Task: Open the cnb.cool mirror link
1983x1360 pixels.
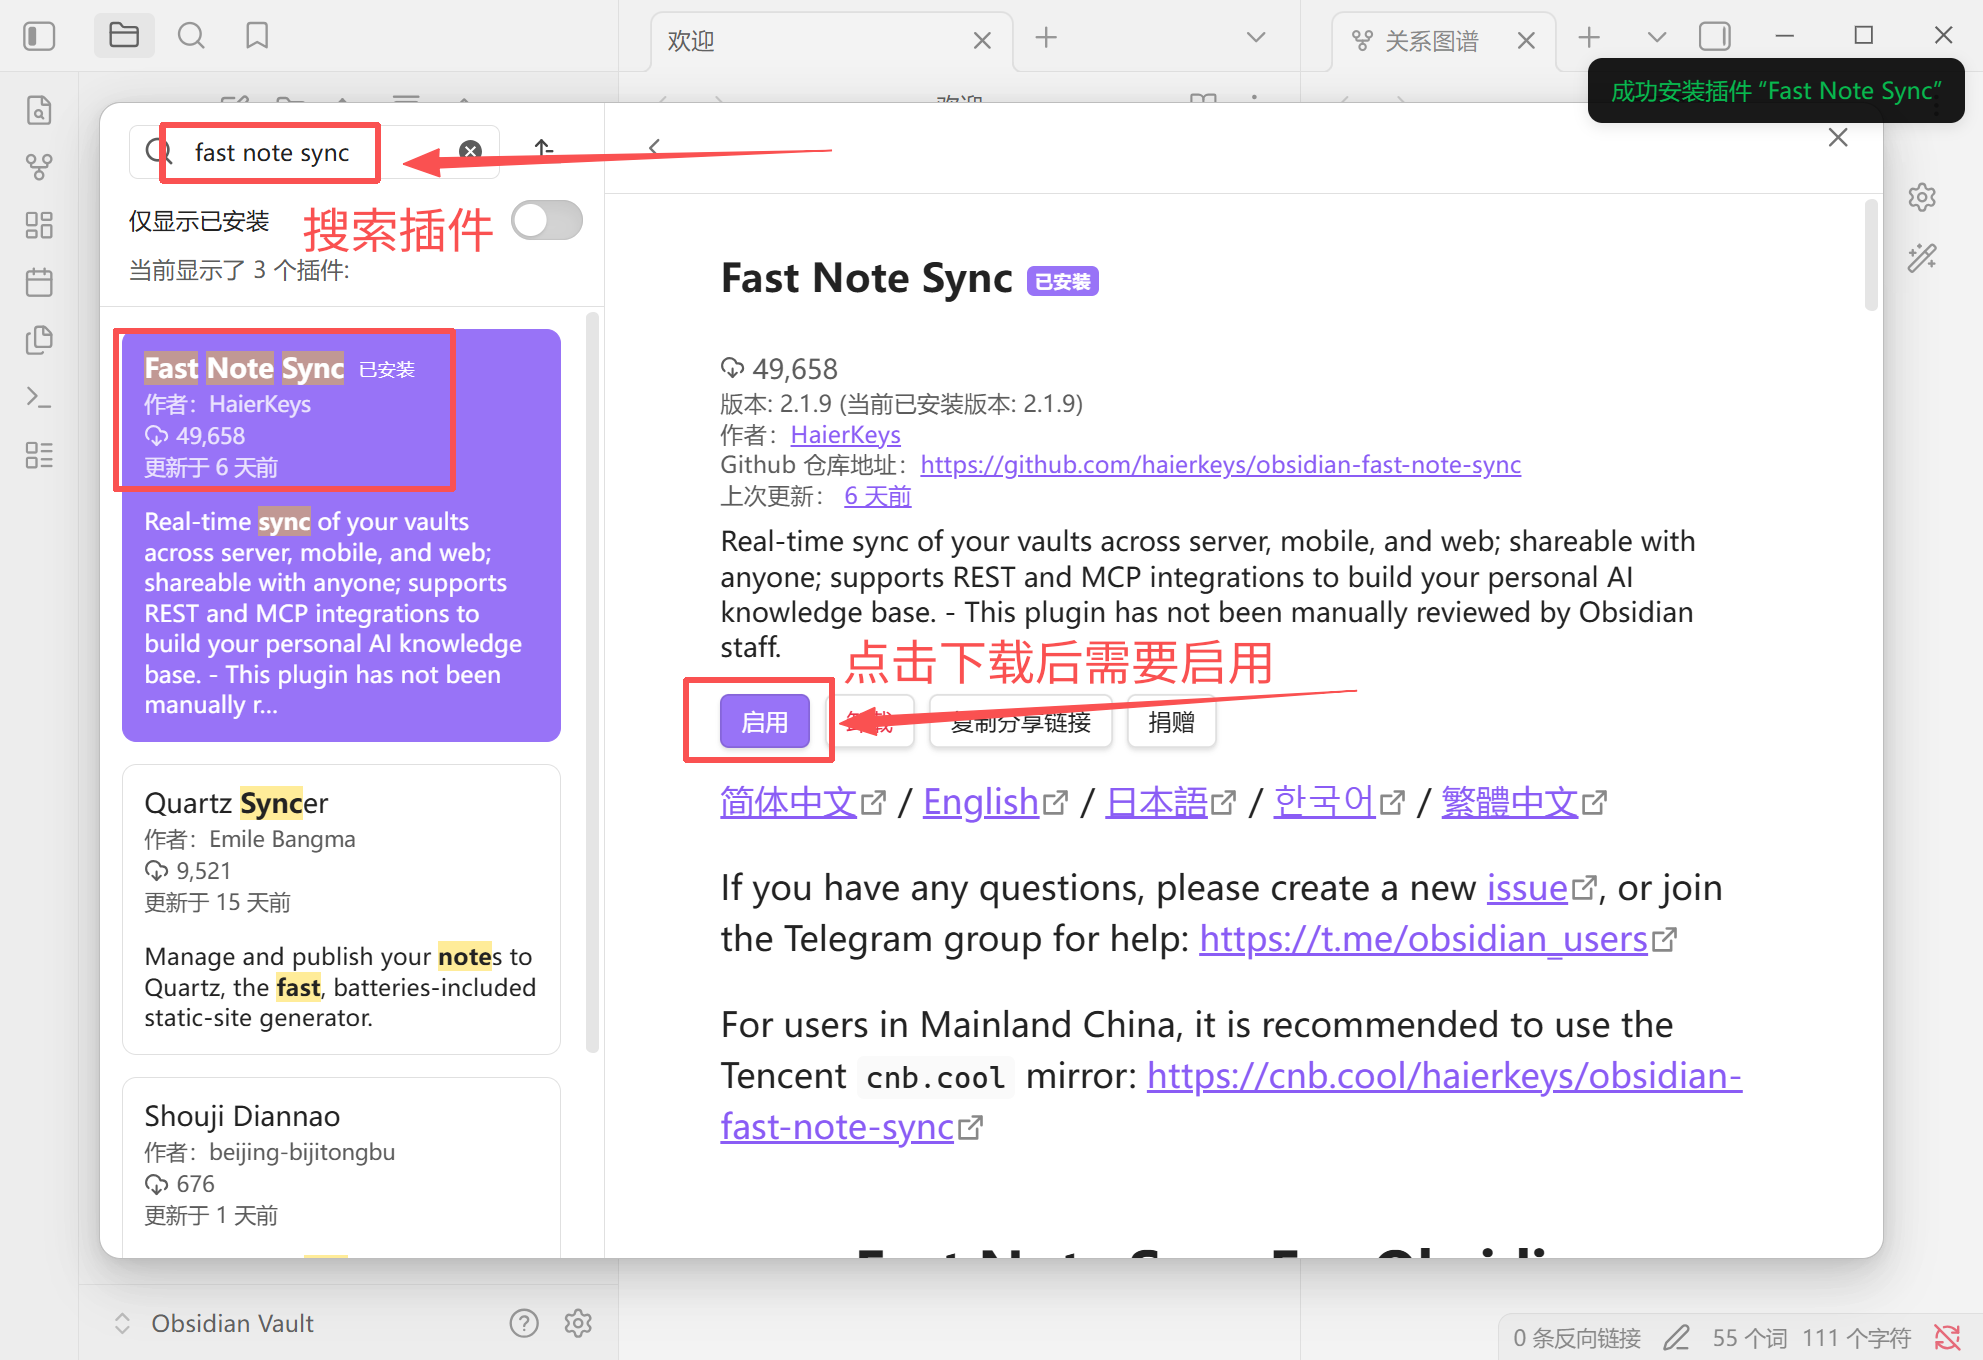Action: pyautogui.click(x=1231, y=1101)
